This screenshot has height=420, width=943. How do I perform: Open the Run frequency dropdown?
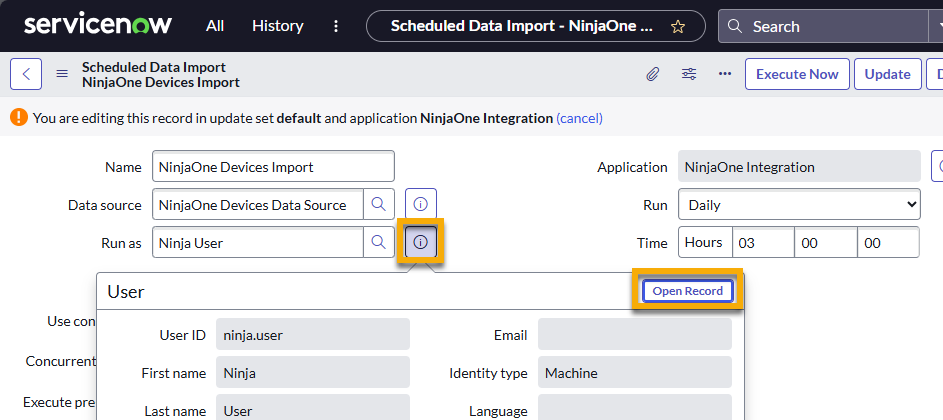(x=799, y=205)
